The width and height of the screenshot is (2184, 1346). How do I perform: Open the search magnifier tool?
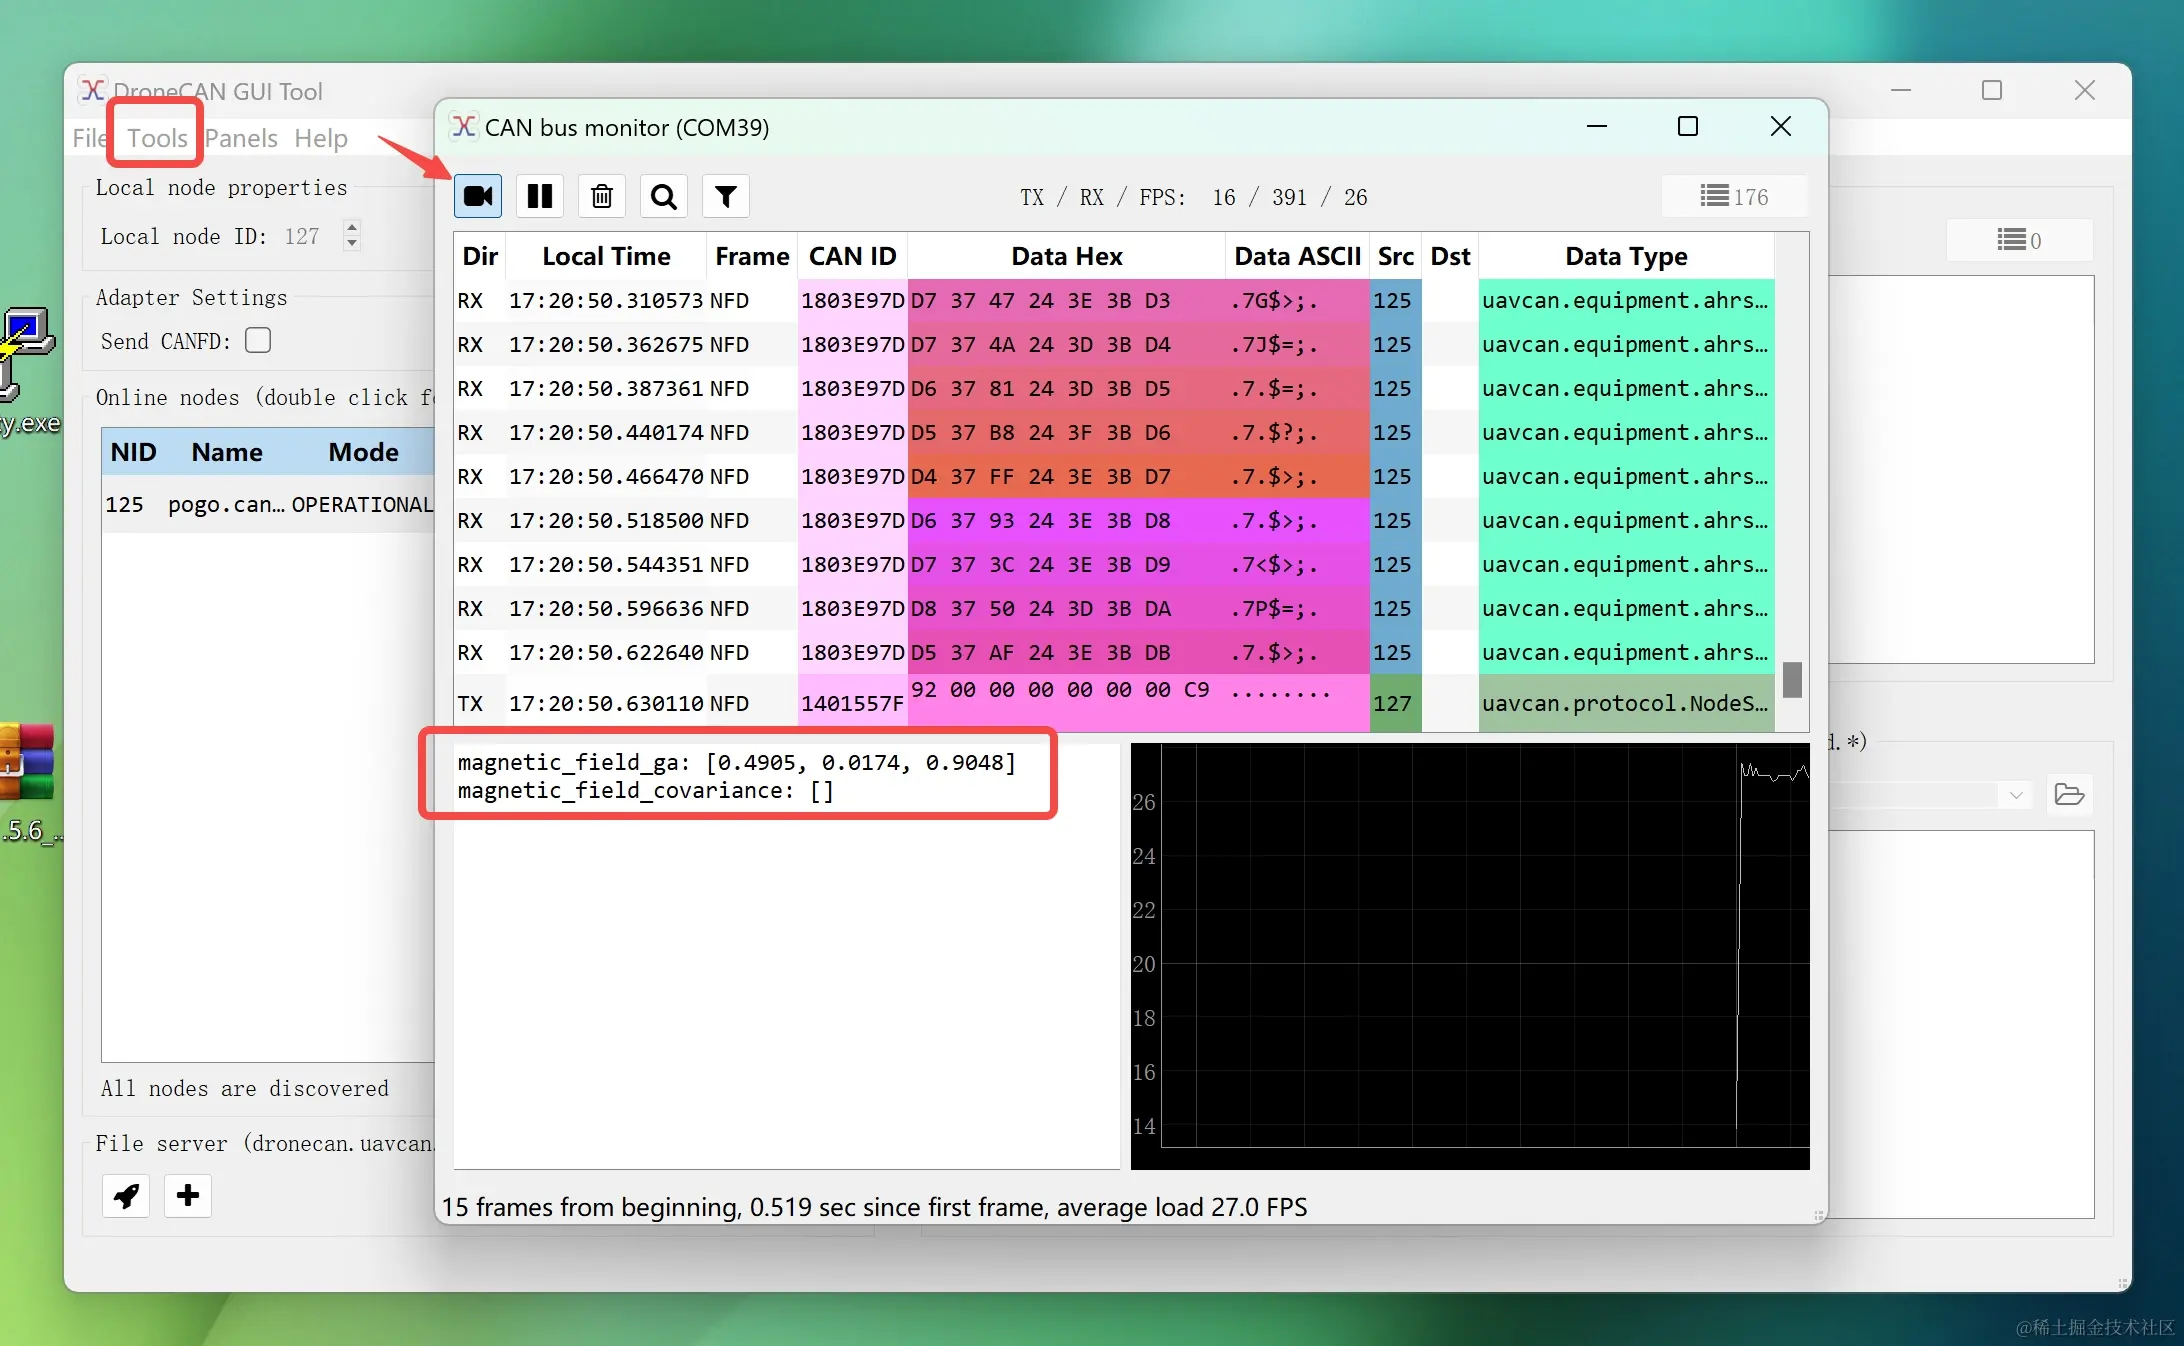pos(664,196)
